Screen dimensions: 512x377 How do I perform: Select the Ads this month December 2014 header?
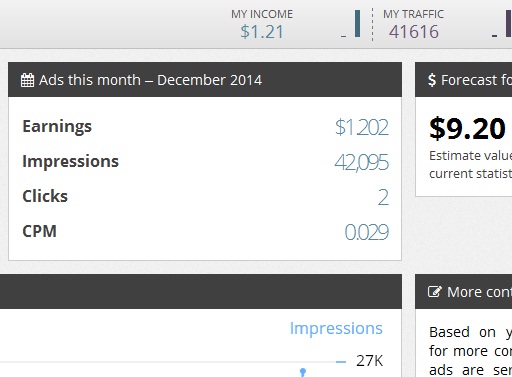(205, 80)
